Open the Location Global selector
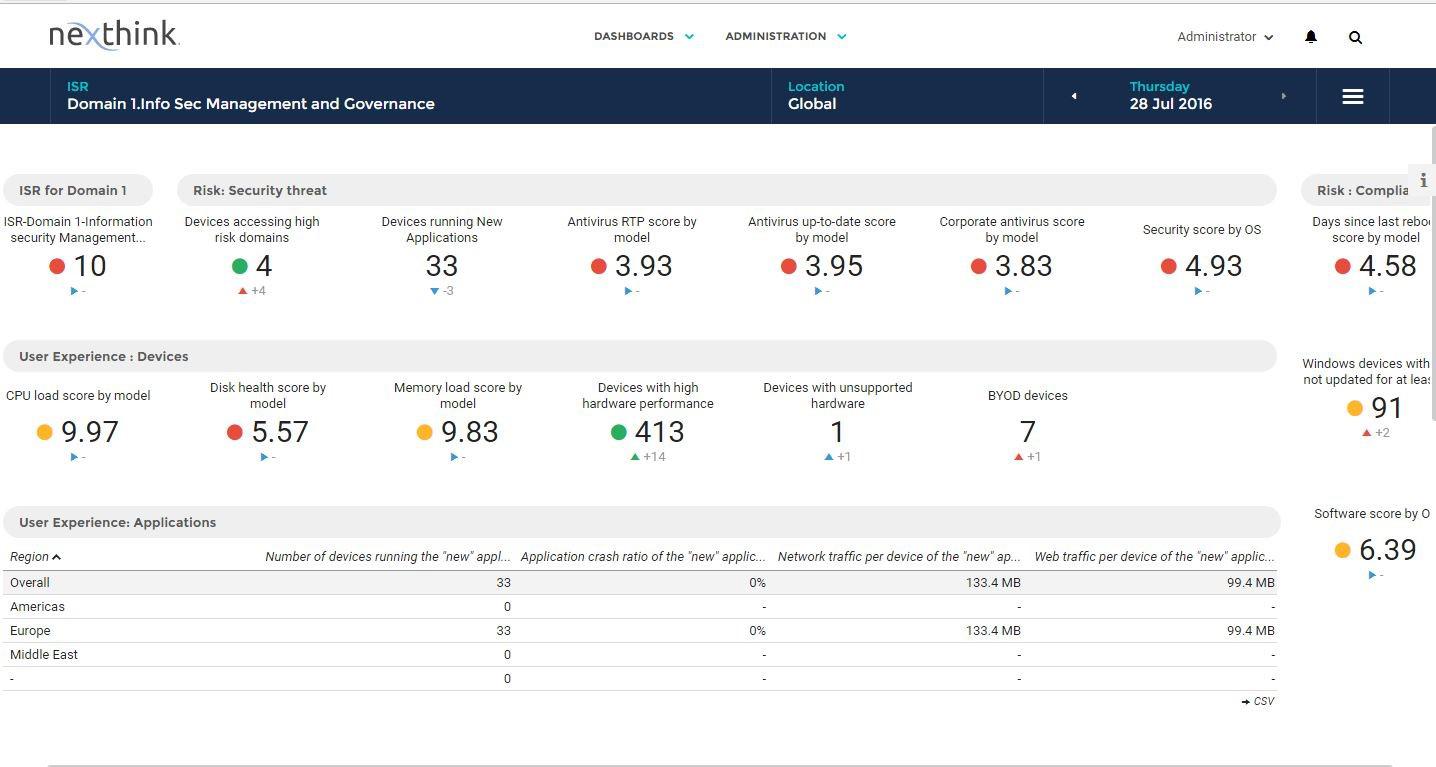Viewport: 1436px width, 767px height. point(906,96)
